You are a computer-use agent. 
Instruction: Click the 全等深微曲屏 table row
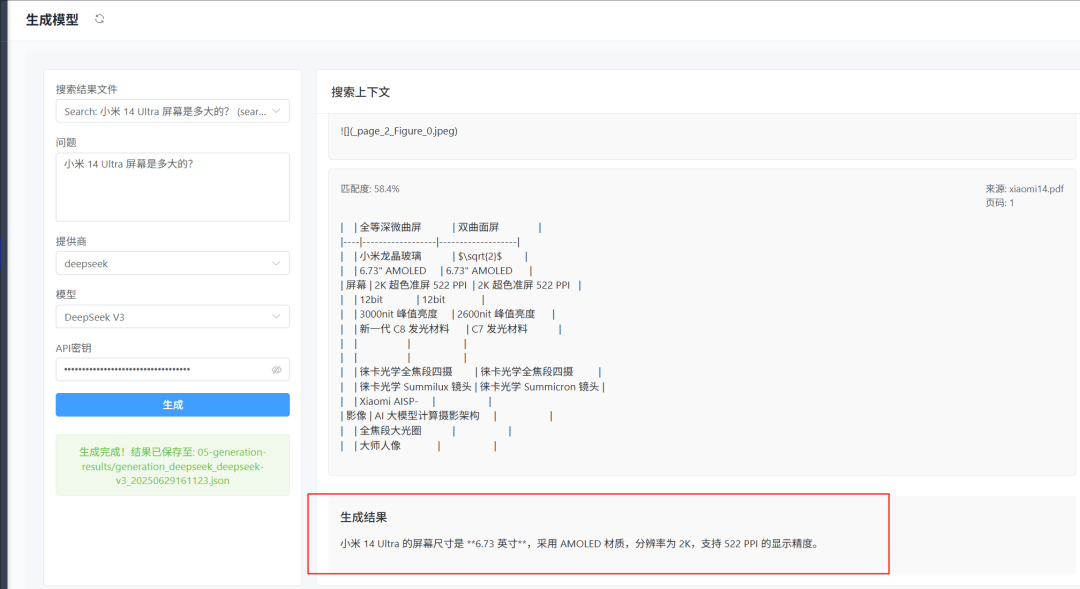pos(441,227)
